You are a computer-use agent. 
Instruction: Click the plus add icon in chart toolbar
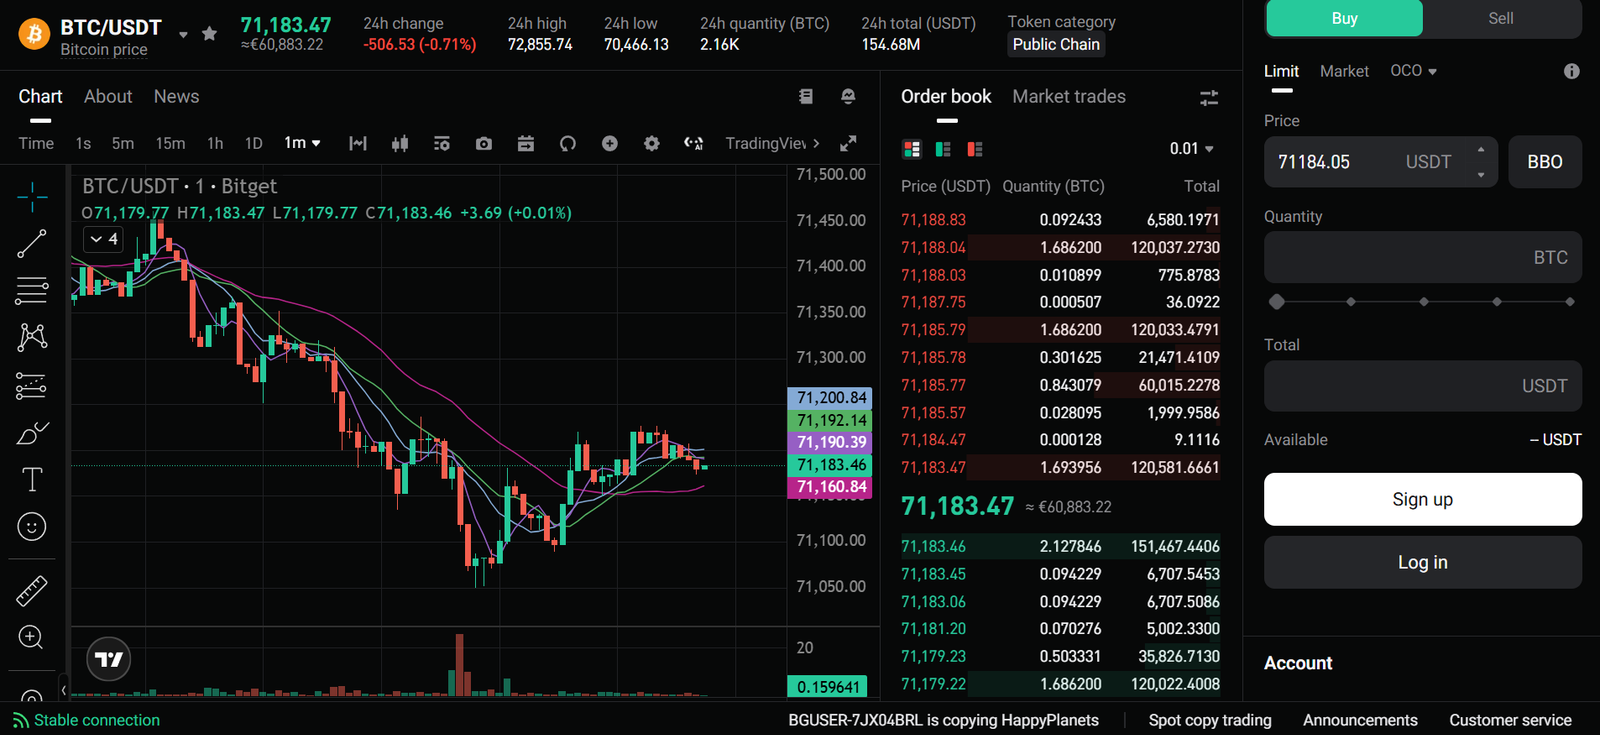pos(610,143)
